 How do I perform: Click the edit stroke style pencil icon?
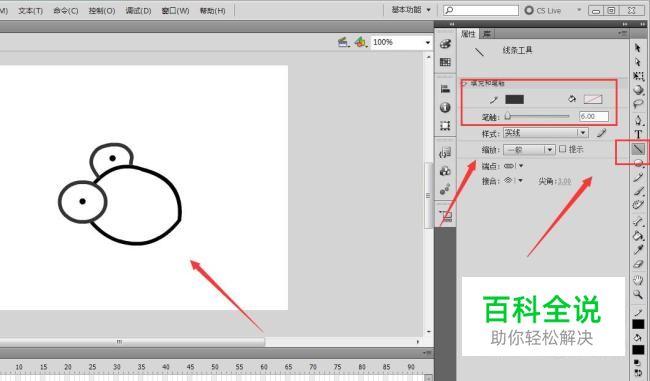[x=601, y=133]
